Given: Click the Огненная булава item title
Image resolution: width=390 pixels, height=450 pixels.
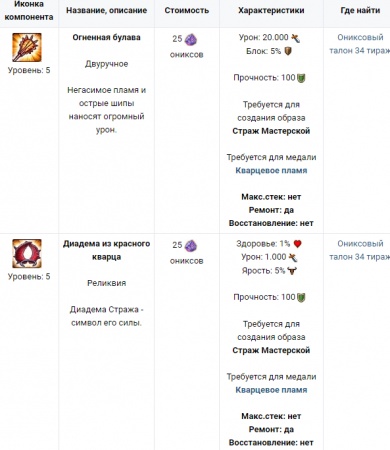Looking at the screenshot, I should pos(106,37).
